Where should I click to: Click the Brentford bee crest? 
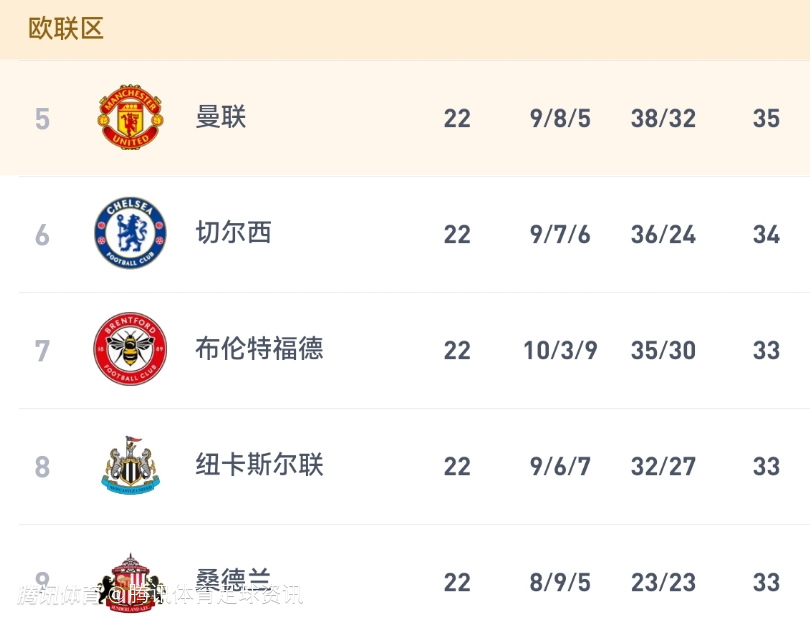coord(131,350)
